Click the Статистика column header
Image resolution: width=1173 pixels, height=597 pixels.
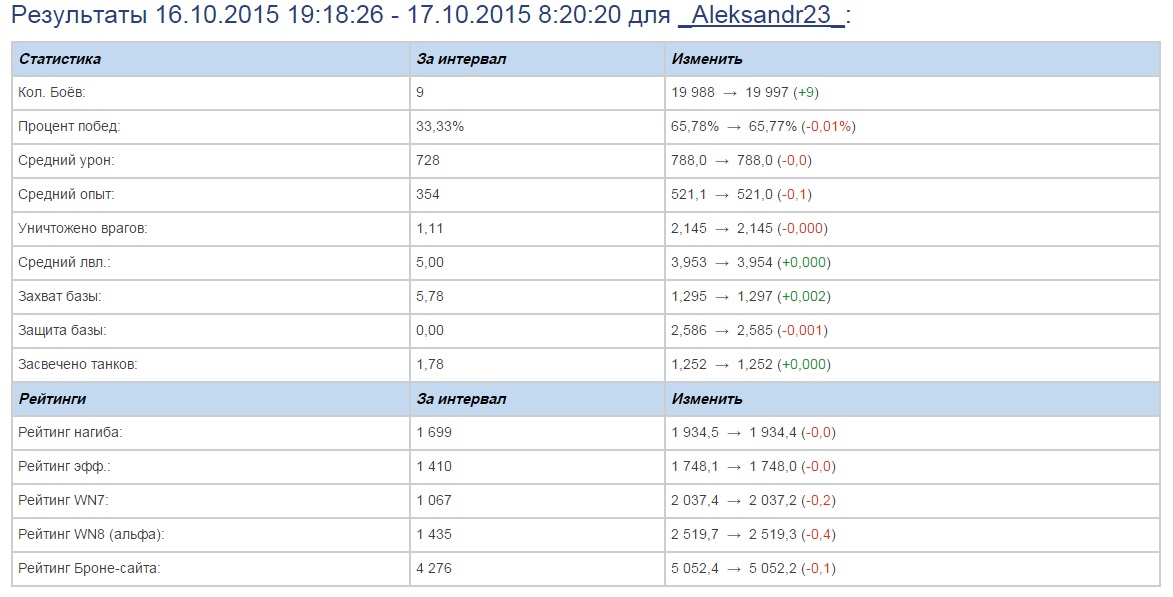coord(60,59)
